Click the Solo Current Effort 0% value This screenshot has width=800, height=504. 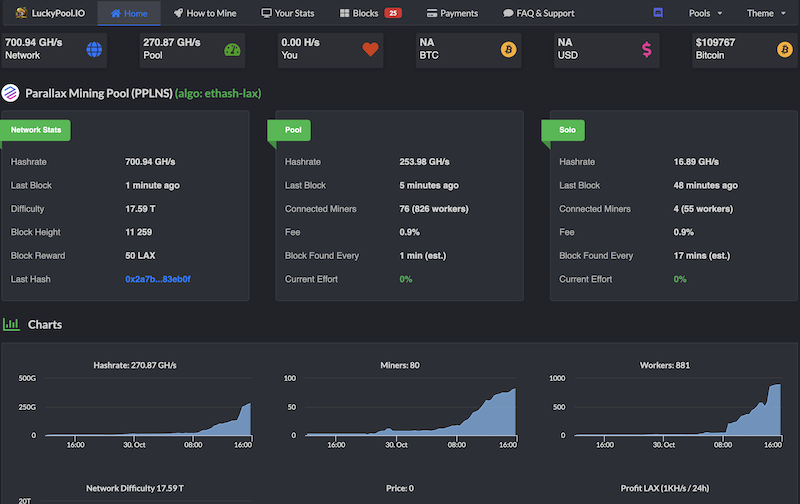tap(680, 279)
